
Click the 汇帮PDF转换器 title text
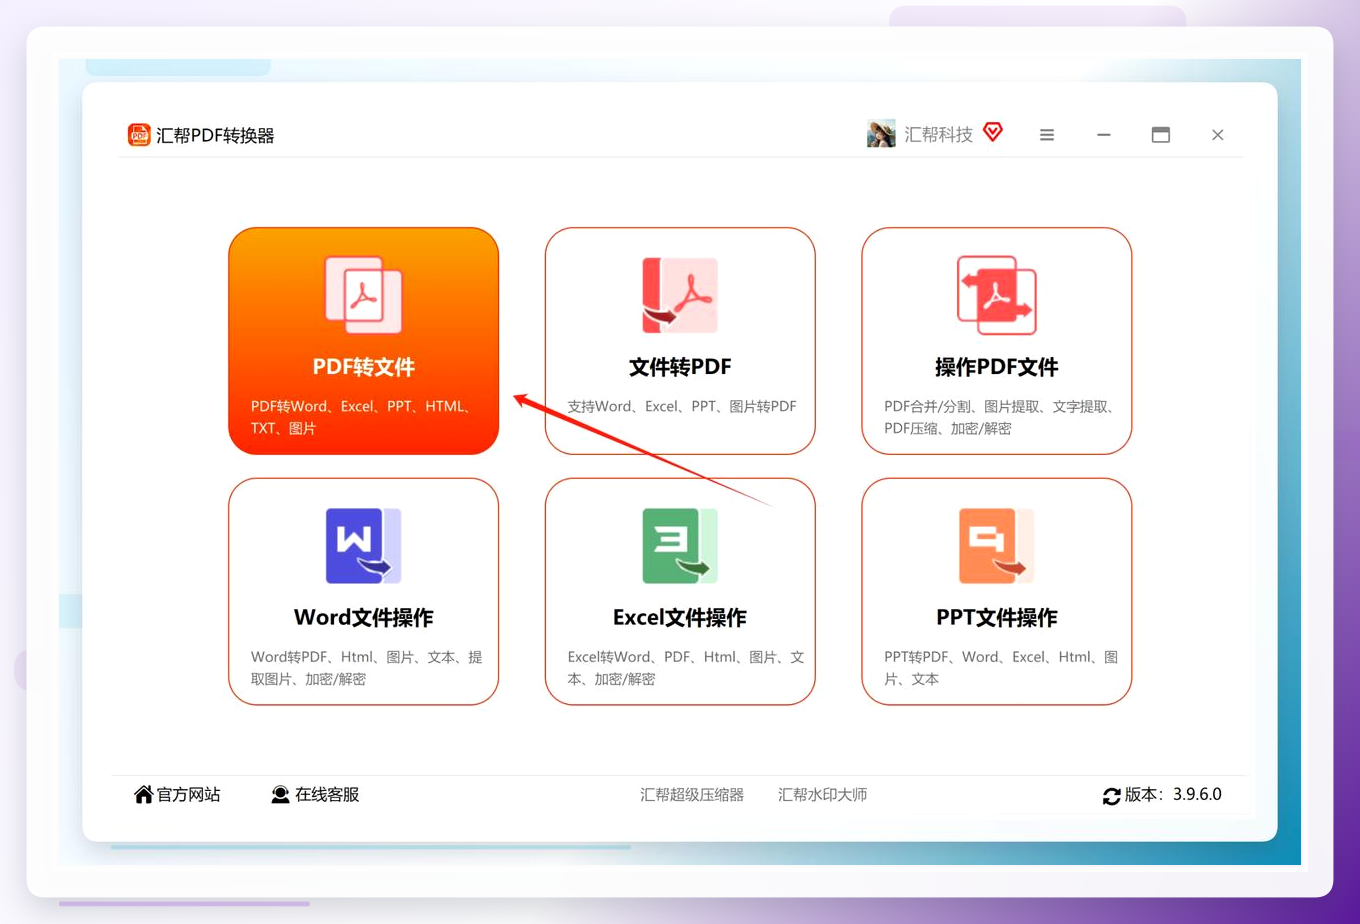tap(215, 135)
